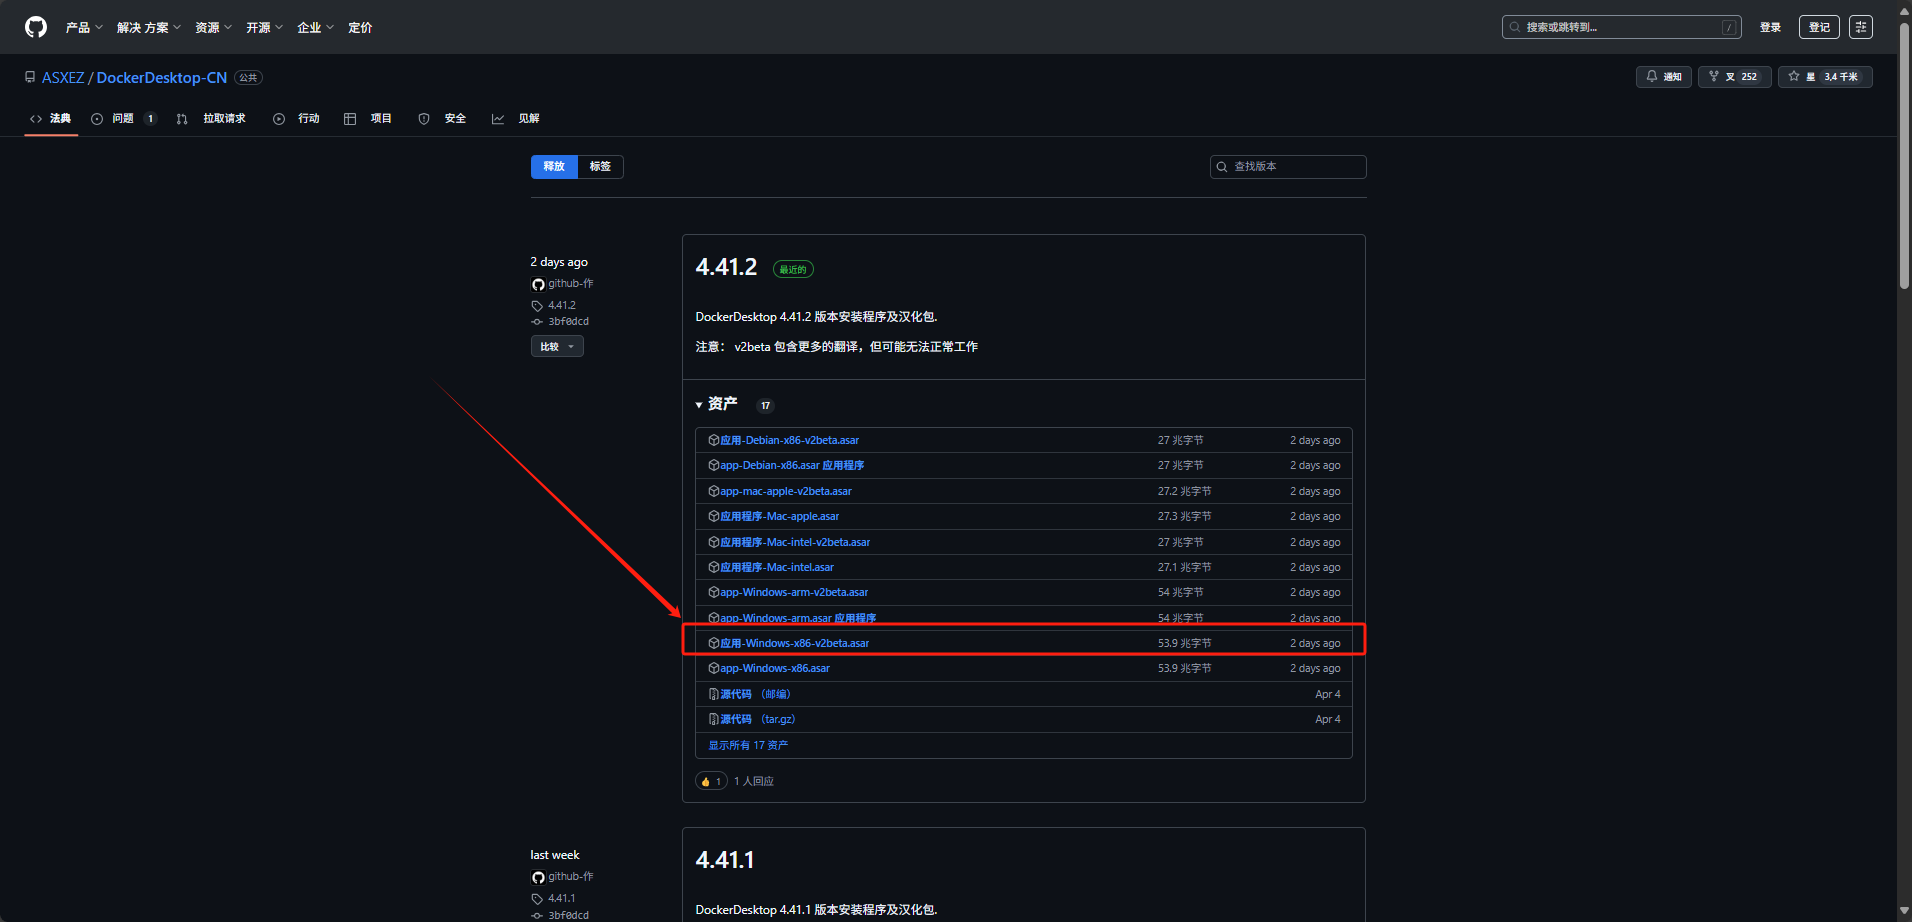This screenshot has height=922, width=1912.
Task: Click file-zip icon beside 源代码 (tar.gz)
Action: pos(714,719)
